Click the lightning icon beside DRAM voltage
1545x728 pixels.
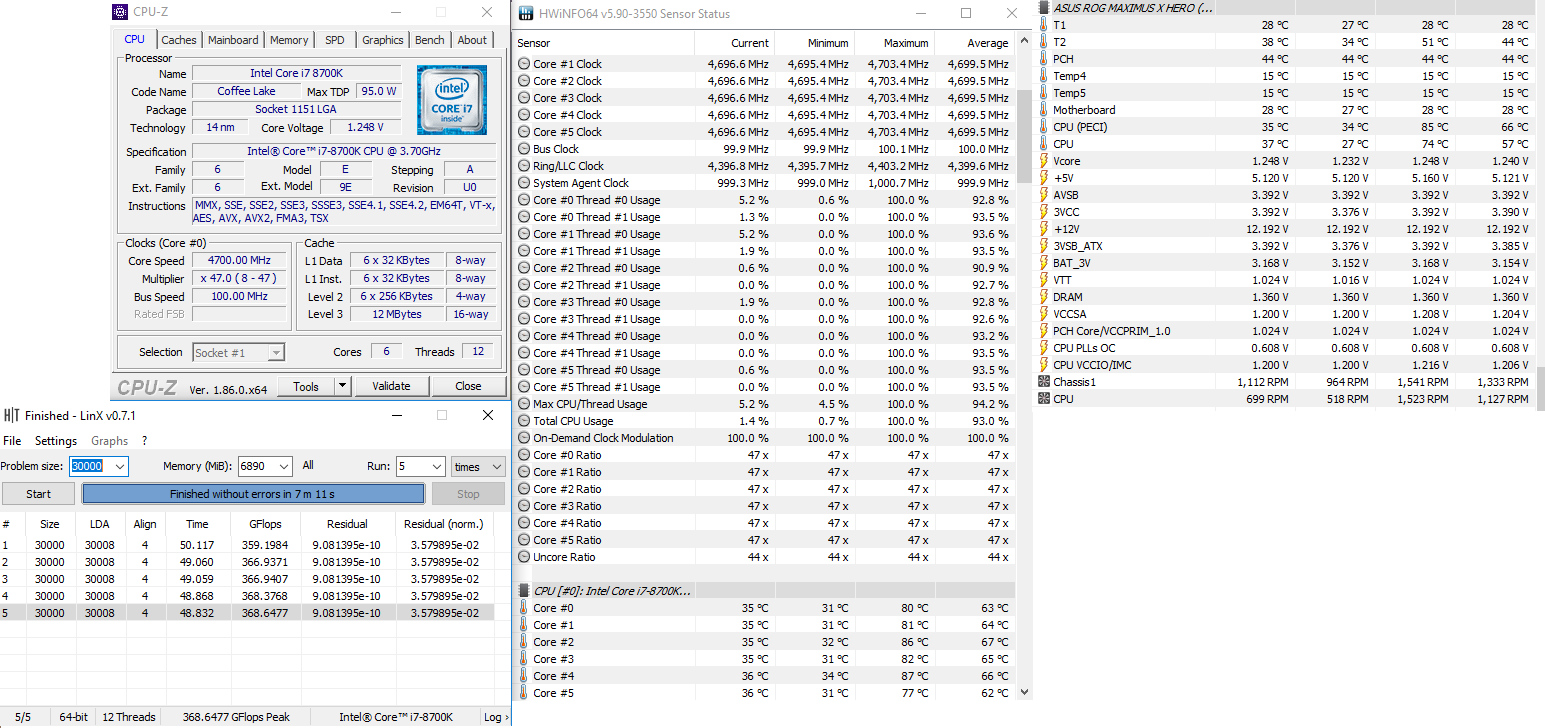(1044, 297)
